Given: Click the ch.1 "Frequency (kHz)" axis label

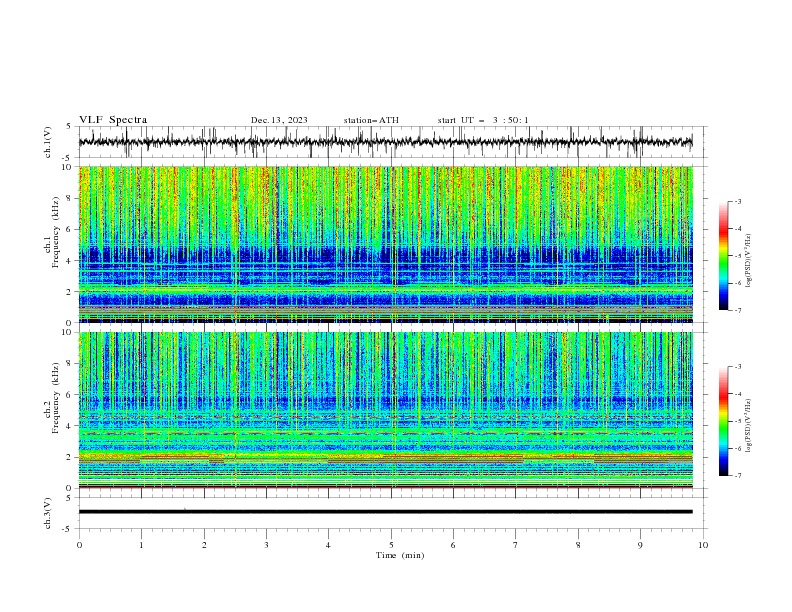Looking at the screenshot, I should (55, 232).
